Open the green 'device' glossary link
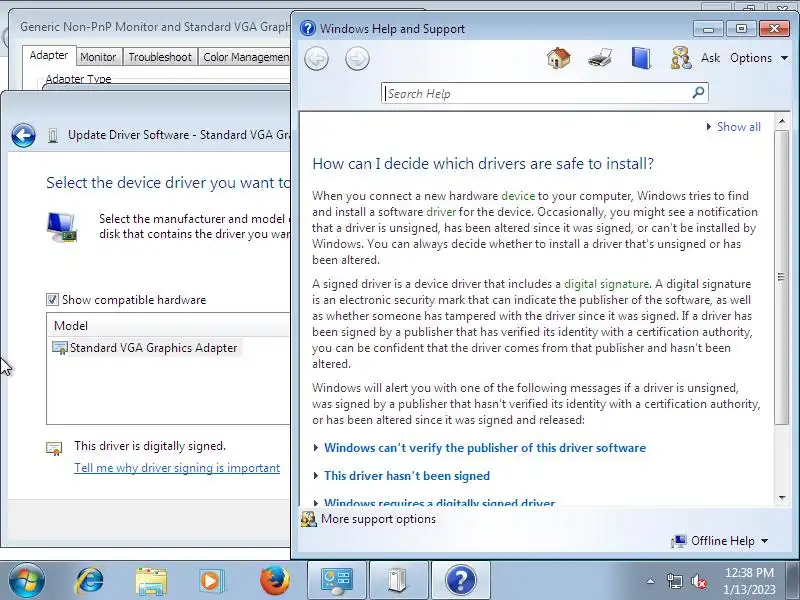Image resolution: width=800 pixels, height=600 pixels. click(518, 196)
